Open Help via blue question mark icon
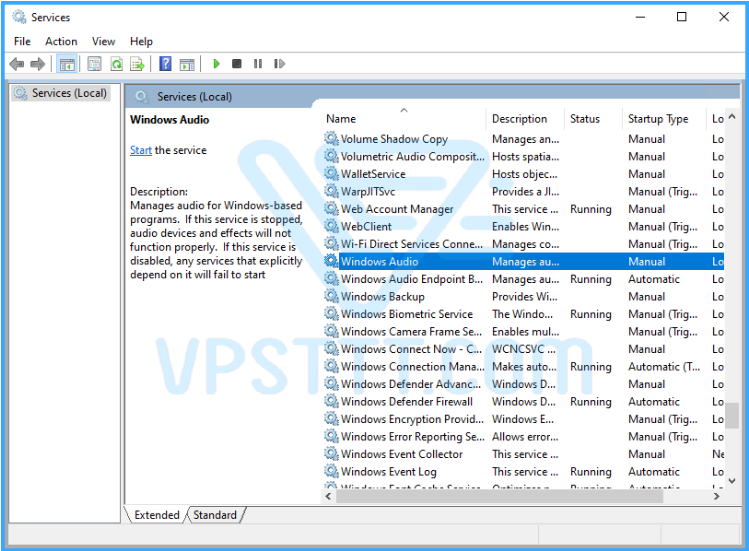The image size is (749, 551). (165, 64)
